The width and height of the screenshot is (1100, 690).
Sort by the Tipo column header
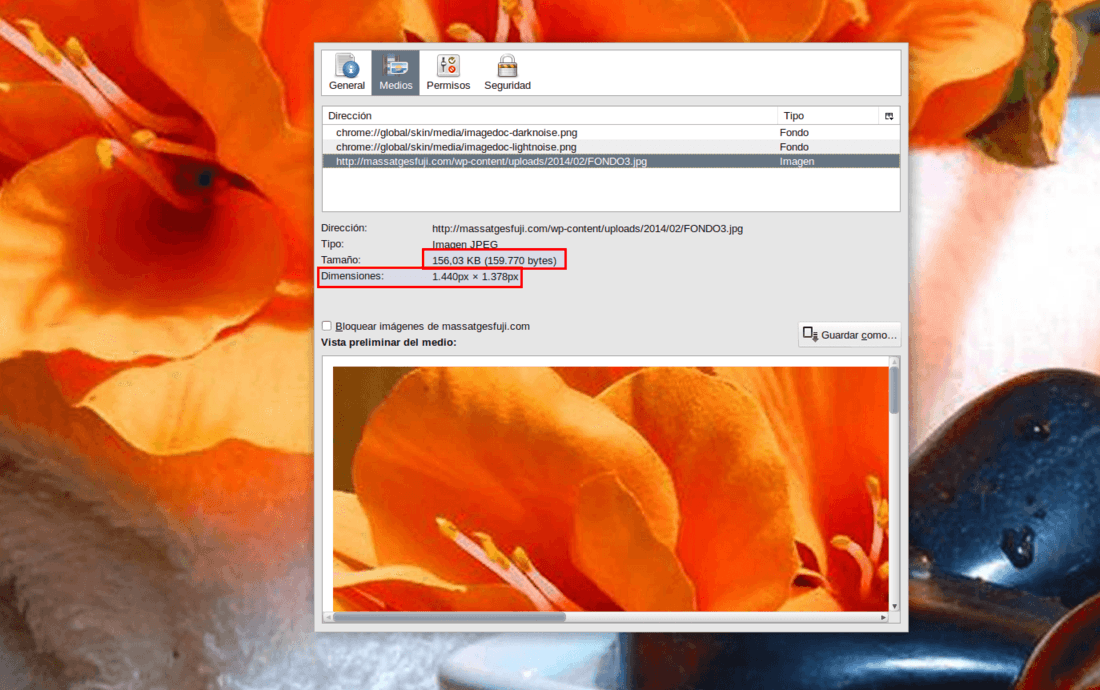coord(828,116)
